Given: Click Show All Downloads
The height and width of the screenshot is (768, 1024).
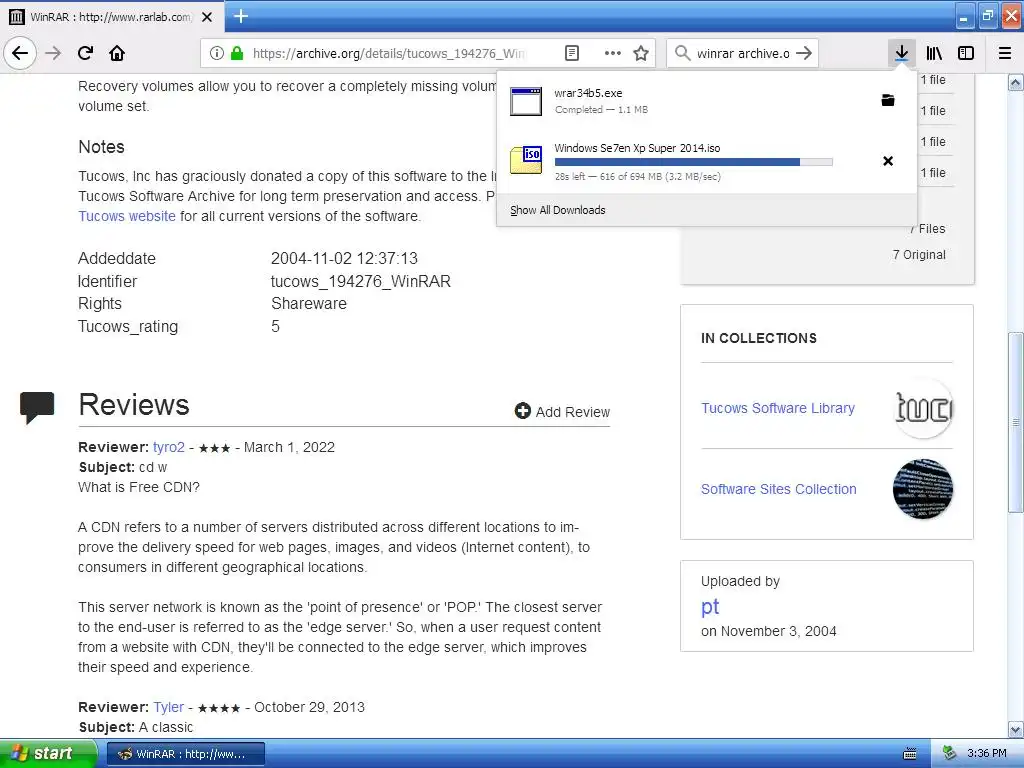Looking at the screenshot, I should pos(558,210).
